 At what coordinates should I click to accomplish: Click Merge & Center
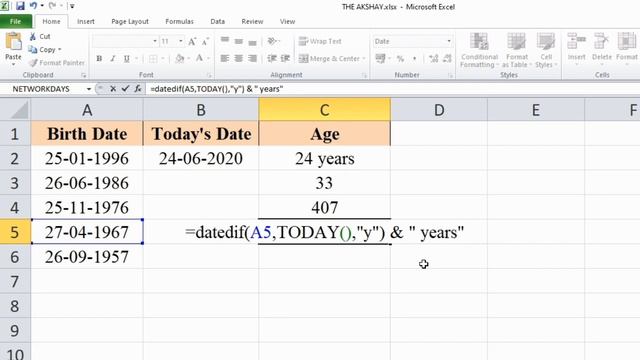[329, 59]
